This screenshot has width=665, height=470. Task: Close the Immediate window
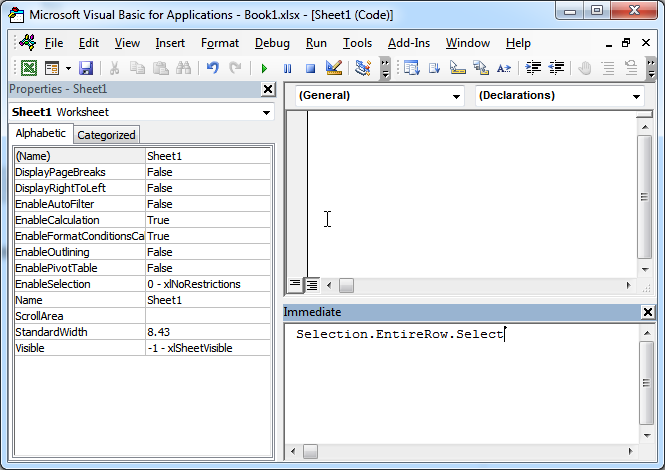[648, 312]
